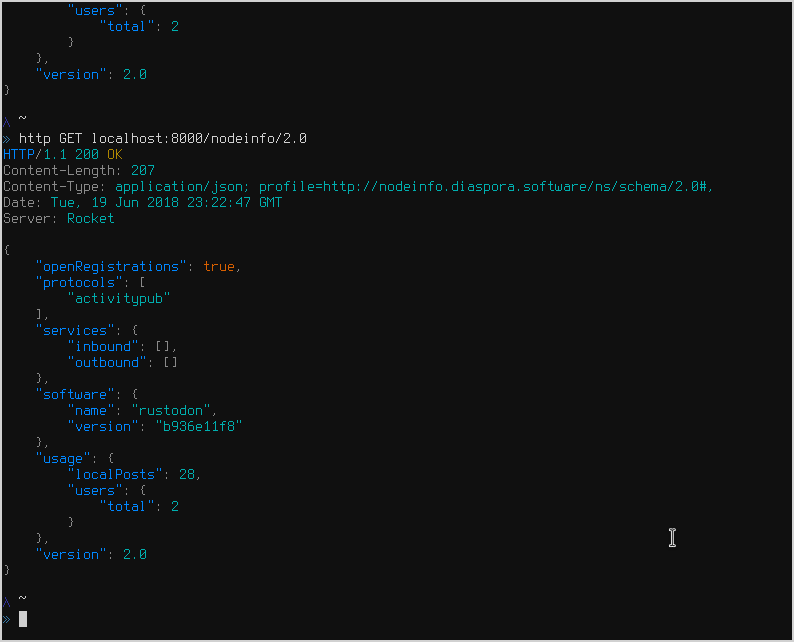
Task: Click the 'inbound' key
Action: pos(103,347)
